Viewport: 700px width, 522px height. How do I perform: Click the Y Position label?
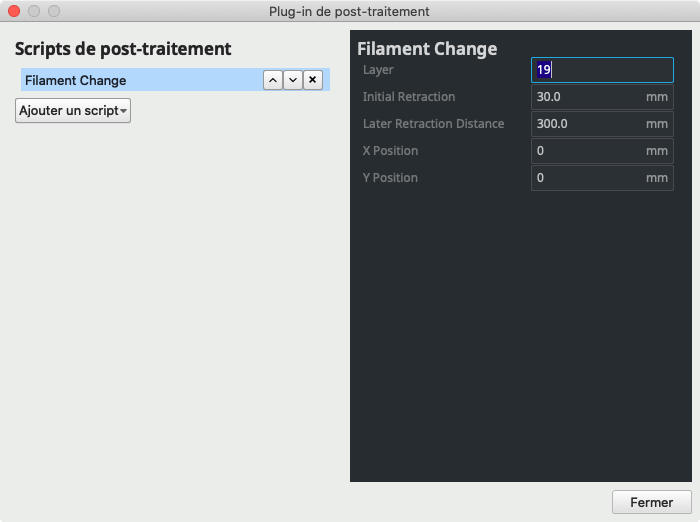[x=390, y=178]
